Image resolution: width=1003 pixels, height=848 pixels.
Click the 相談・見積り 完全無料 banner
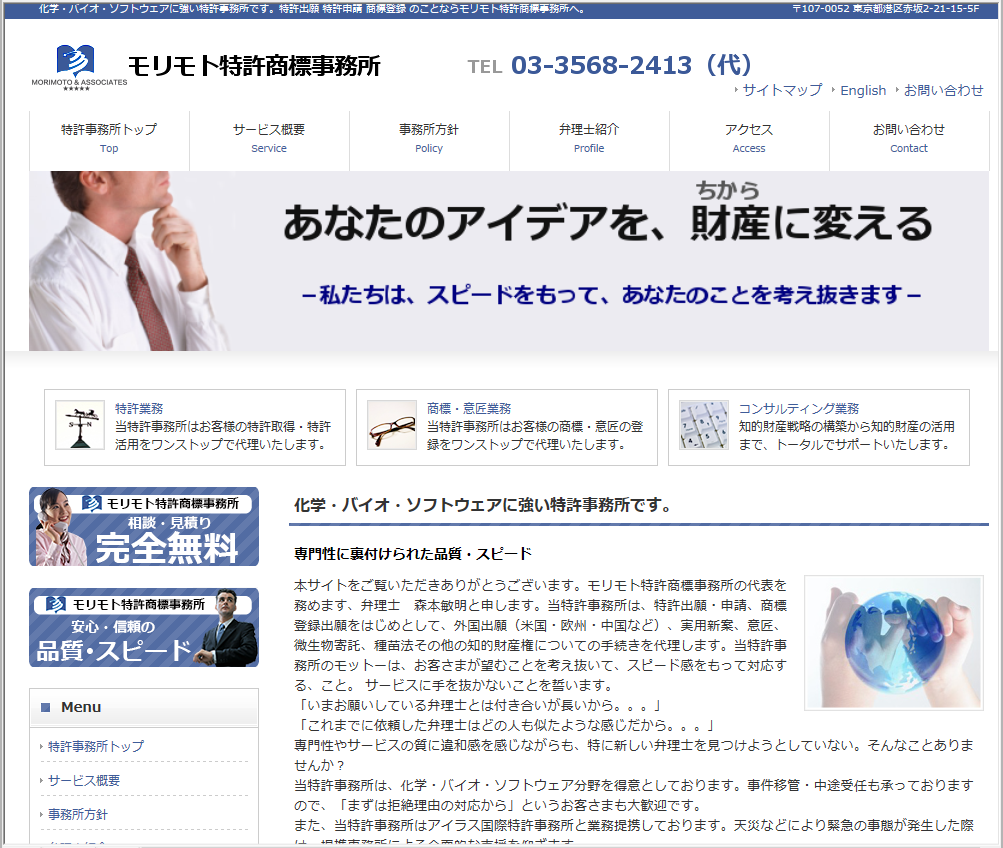[x=144, y=526]
